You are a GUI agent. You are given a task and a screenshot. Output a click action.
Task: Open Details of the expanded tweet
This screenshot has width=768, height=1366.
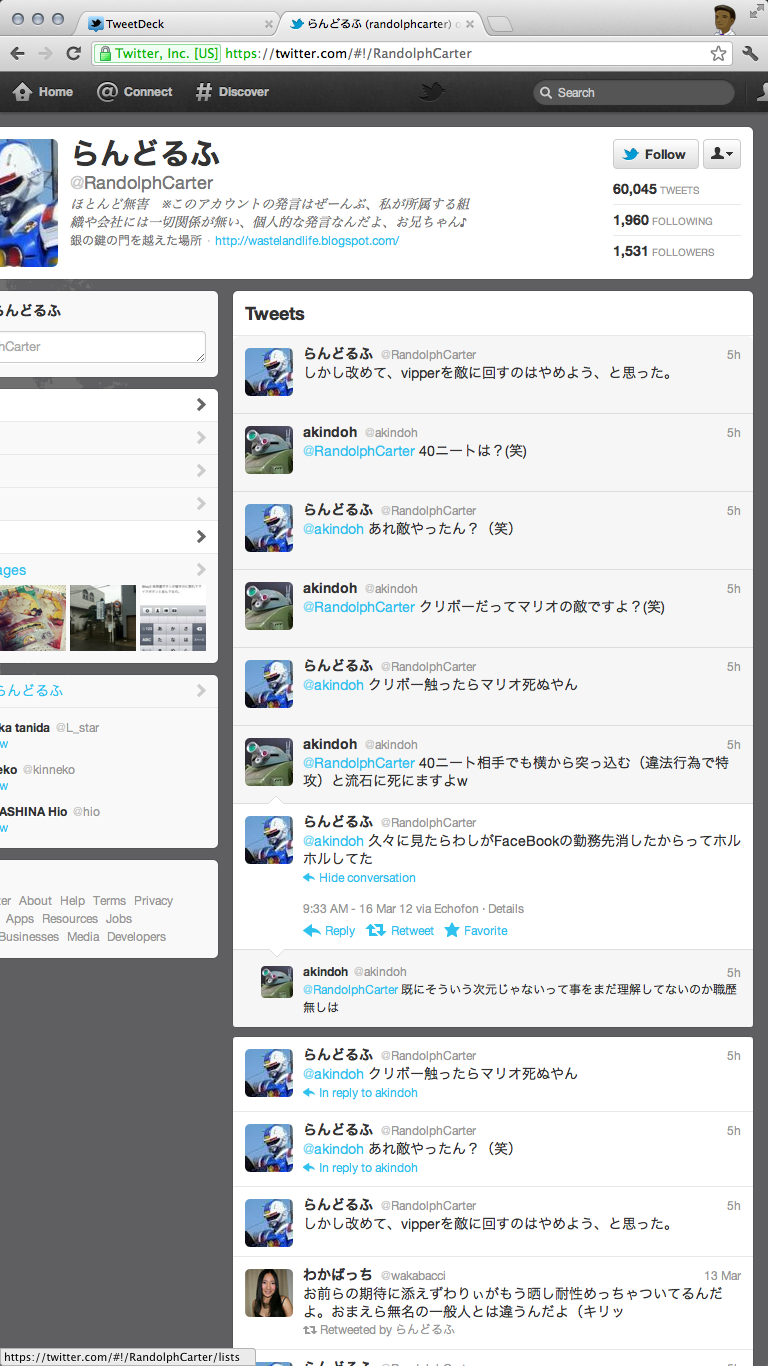pos(506,909)
